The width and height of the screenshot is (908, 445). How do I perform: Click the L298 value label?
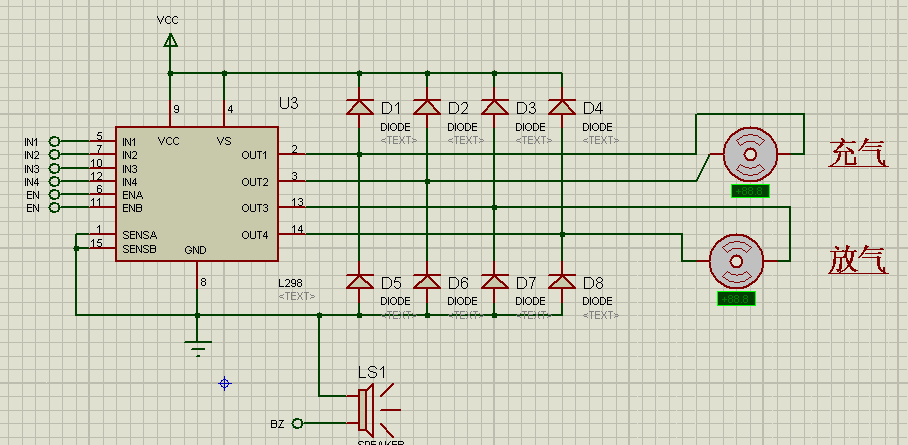pyautogui.click(x=290, y=283)
